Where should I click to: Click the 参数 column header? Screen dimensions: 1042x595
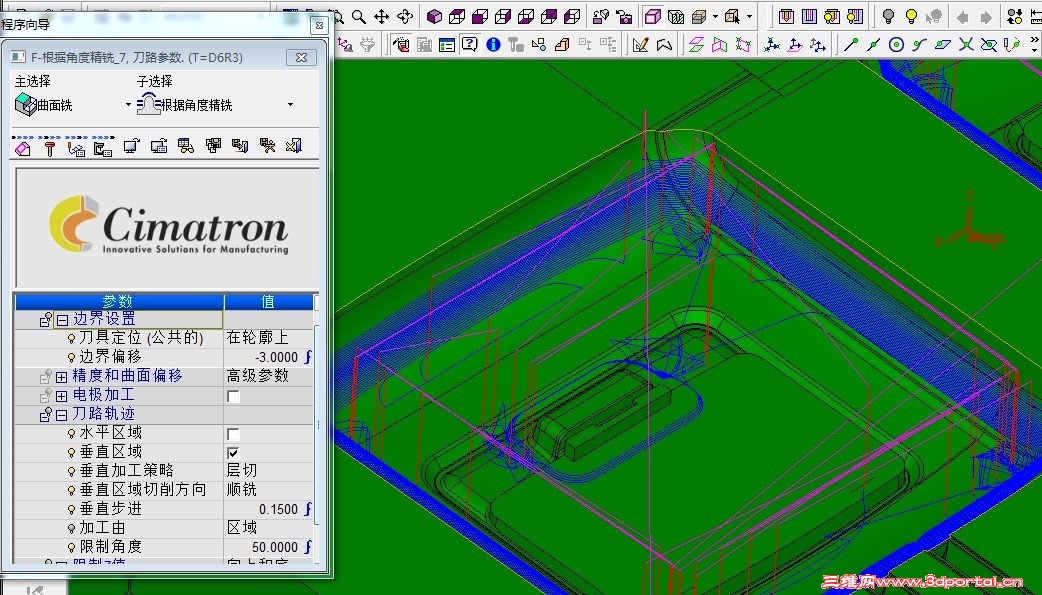pos(119,302)
